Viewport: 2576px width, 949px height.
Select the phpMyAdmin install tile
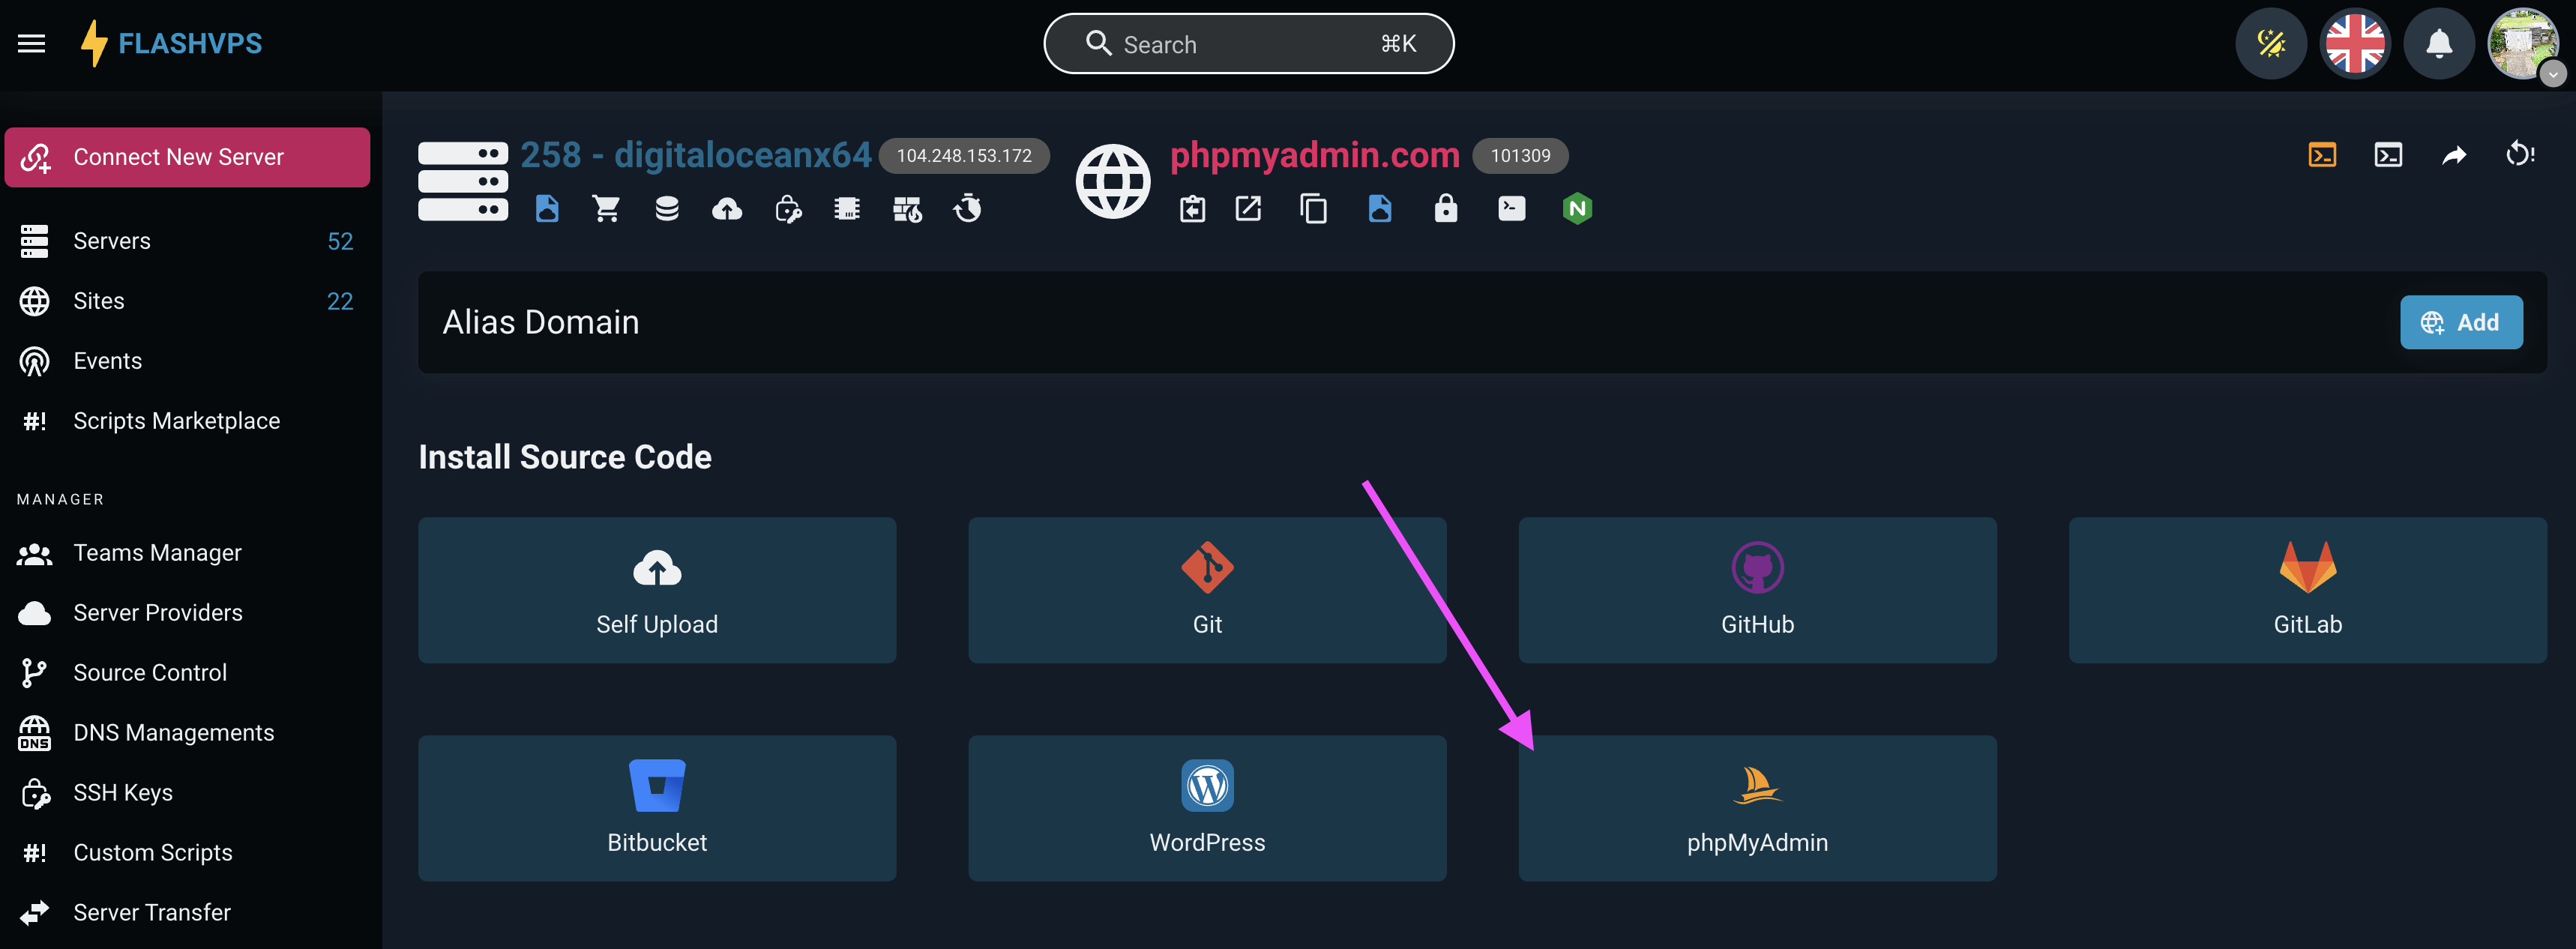[x=1757, y=808]
